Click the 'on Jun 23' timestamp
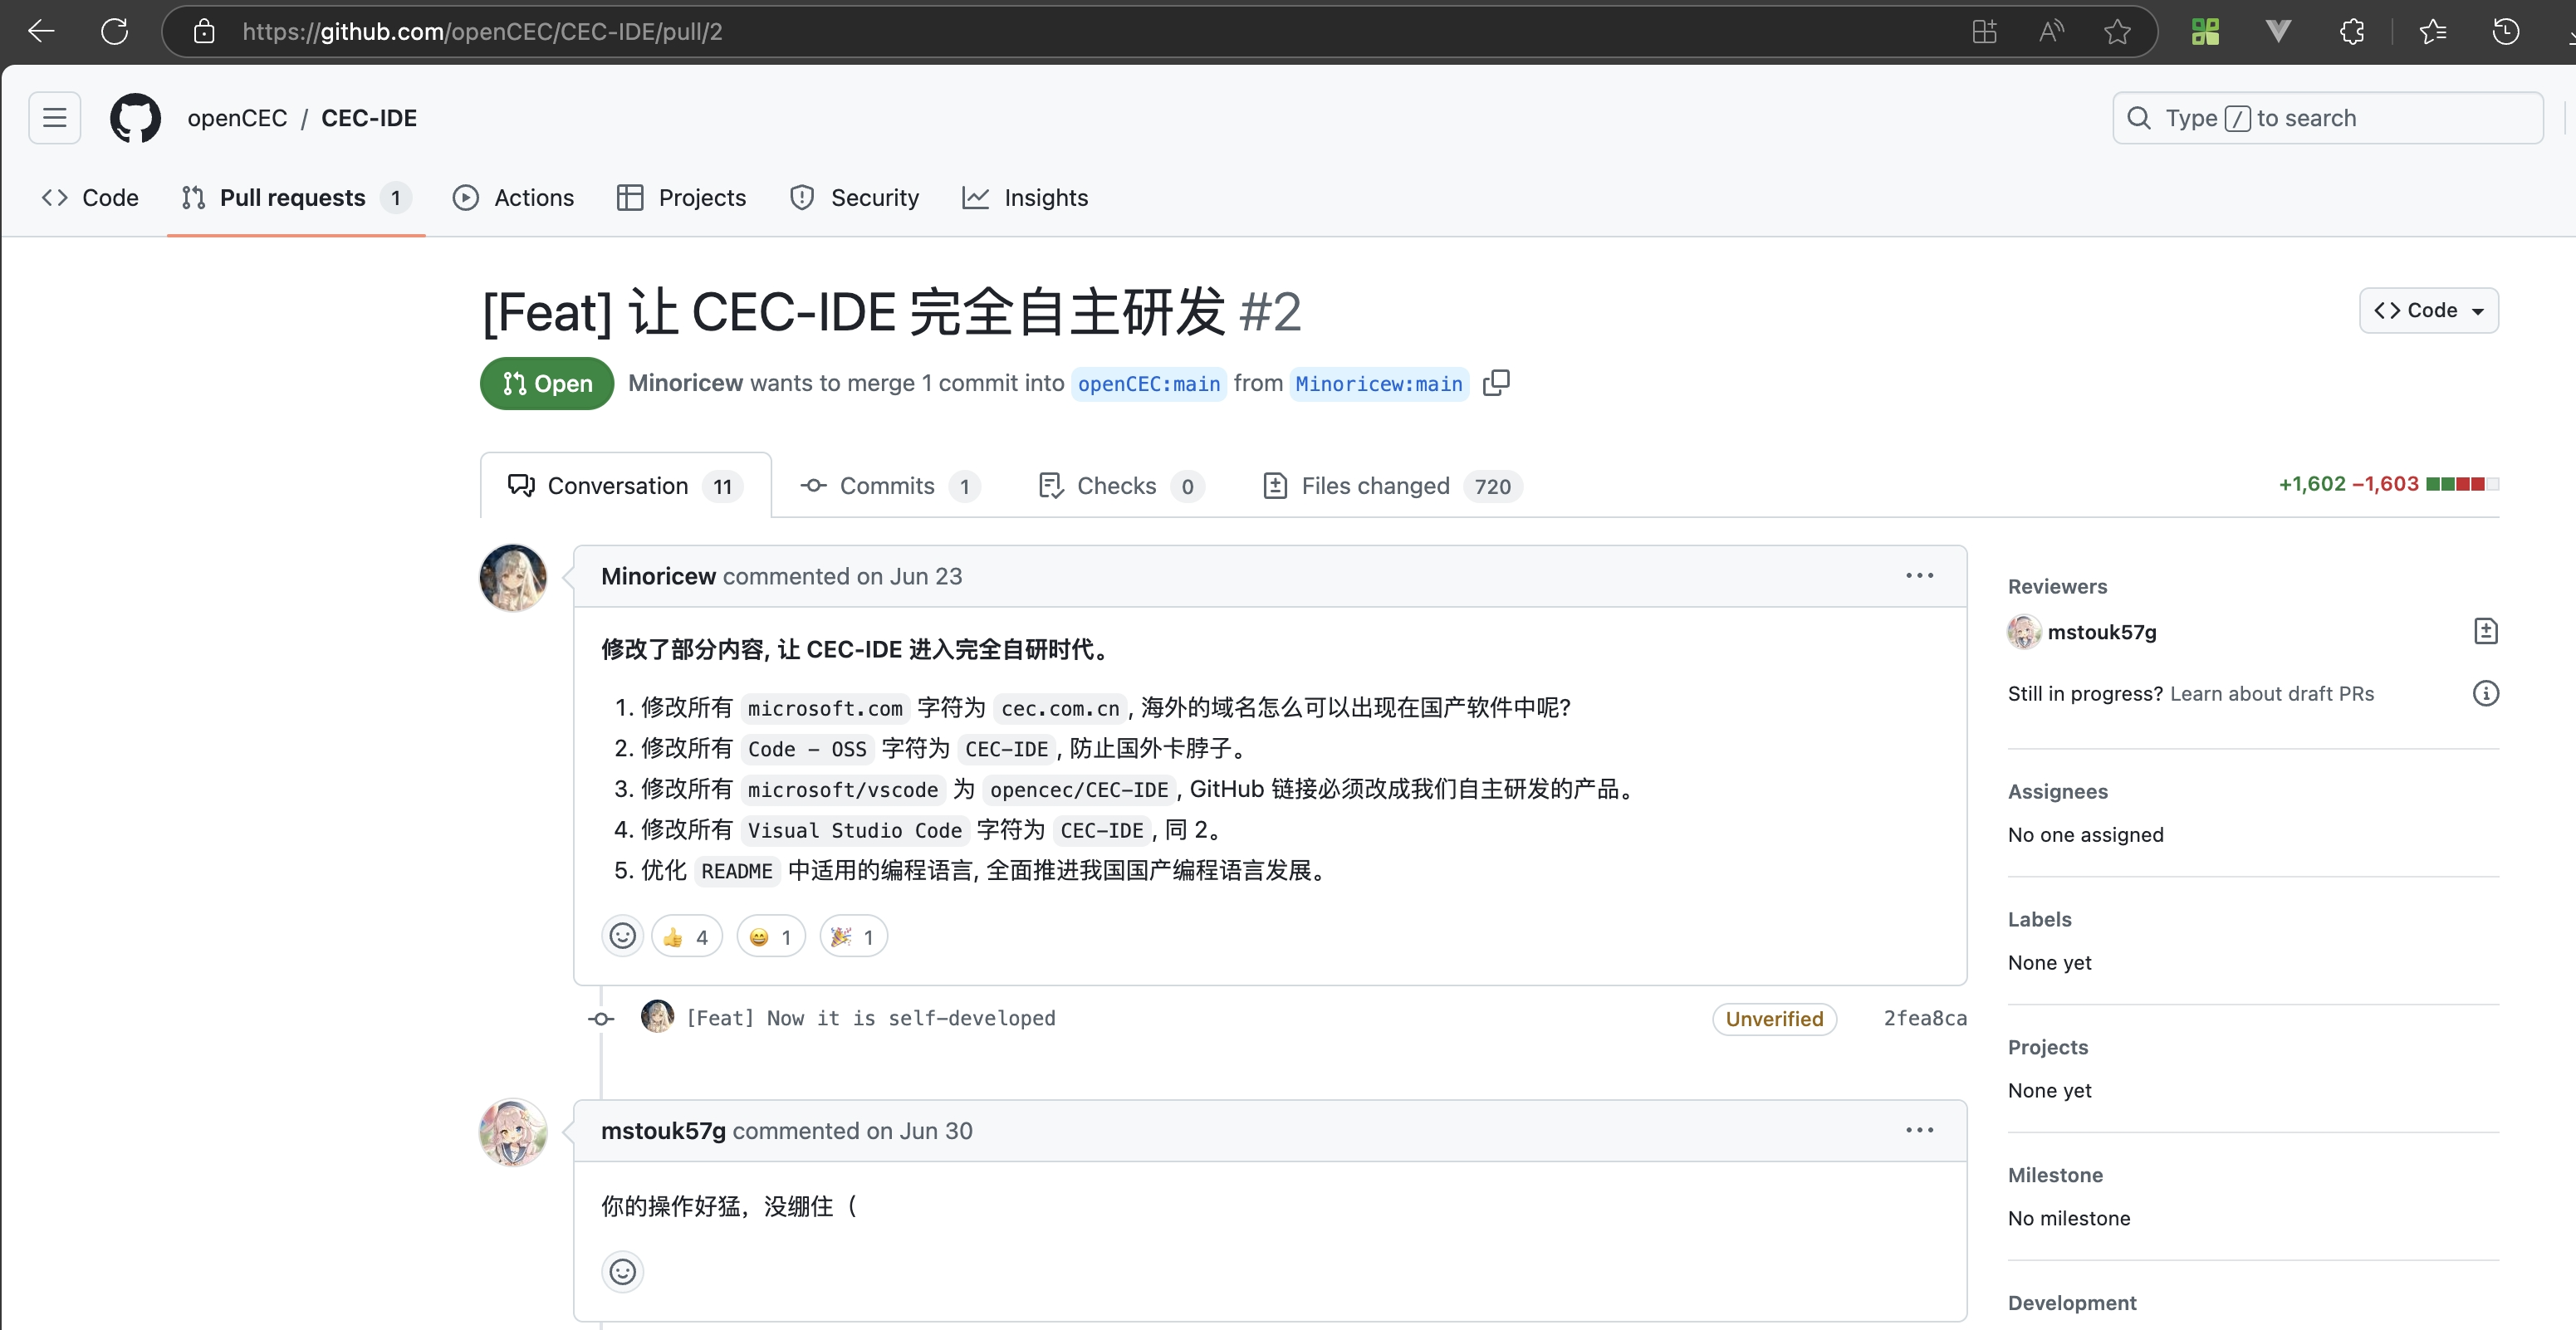 (909, 576)
